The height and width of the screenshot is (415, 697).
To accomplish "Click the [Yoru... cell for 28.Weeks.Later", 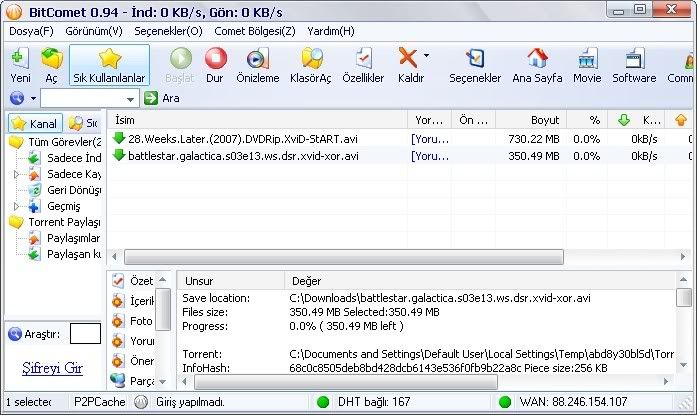I will (429, 139).
